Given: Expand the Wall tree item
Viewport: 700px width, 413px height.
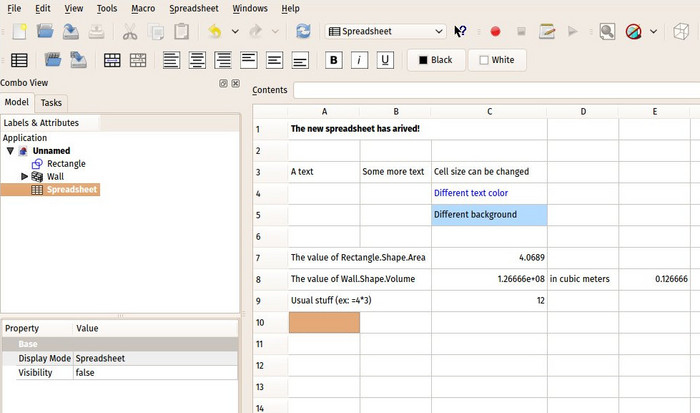Looking at the screenshot, I should [x=25, y=176].
